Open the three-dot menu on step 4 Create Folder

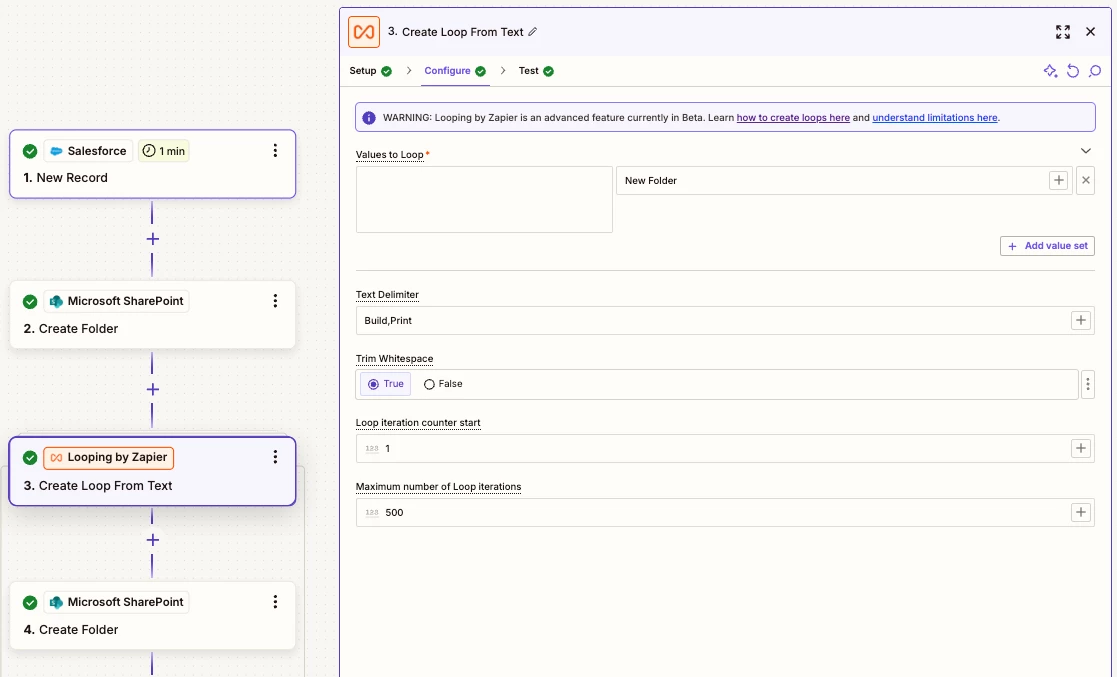point(275,601)
